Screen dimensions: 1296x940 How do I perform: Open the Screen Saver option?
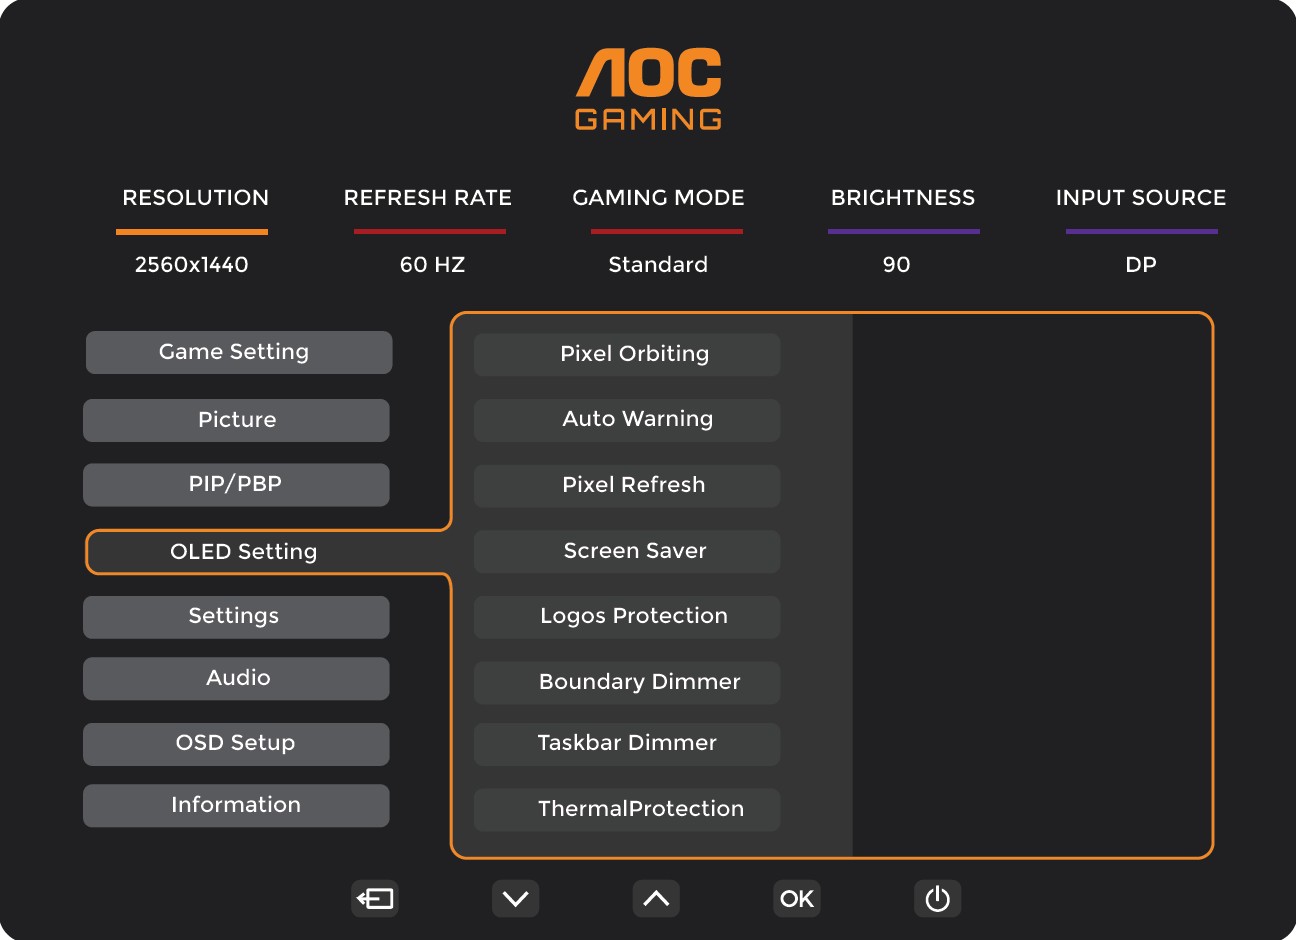pyautogui.click(x=627, y=551)
